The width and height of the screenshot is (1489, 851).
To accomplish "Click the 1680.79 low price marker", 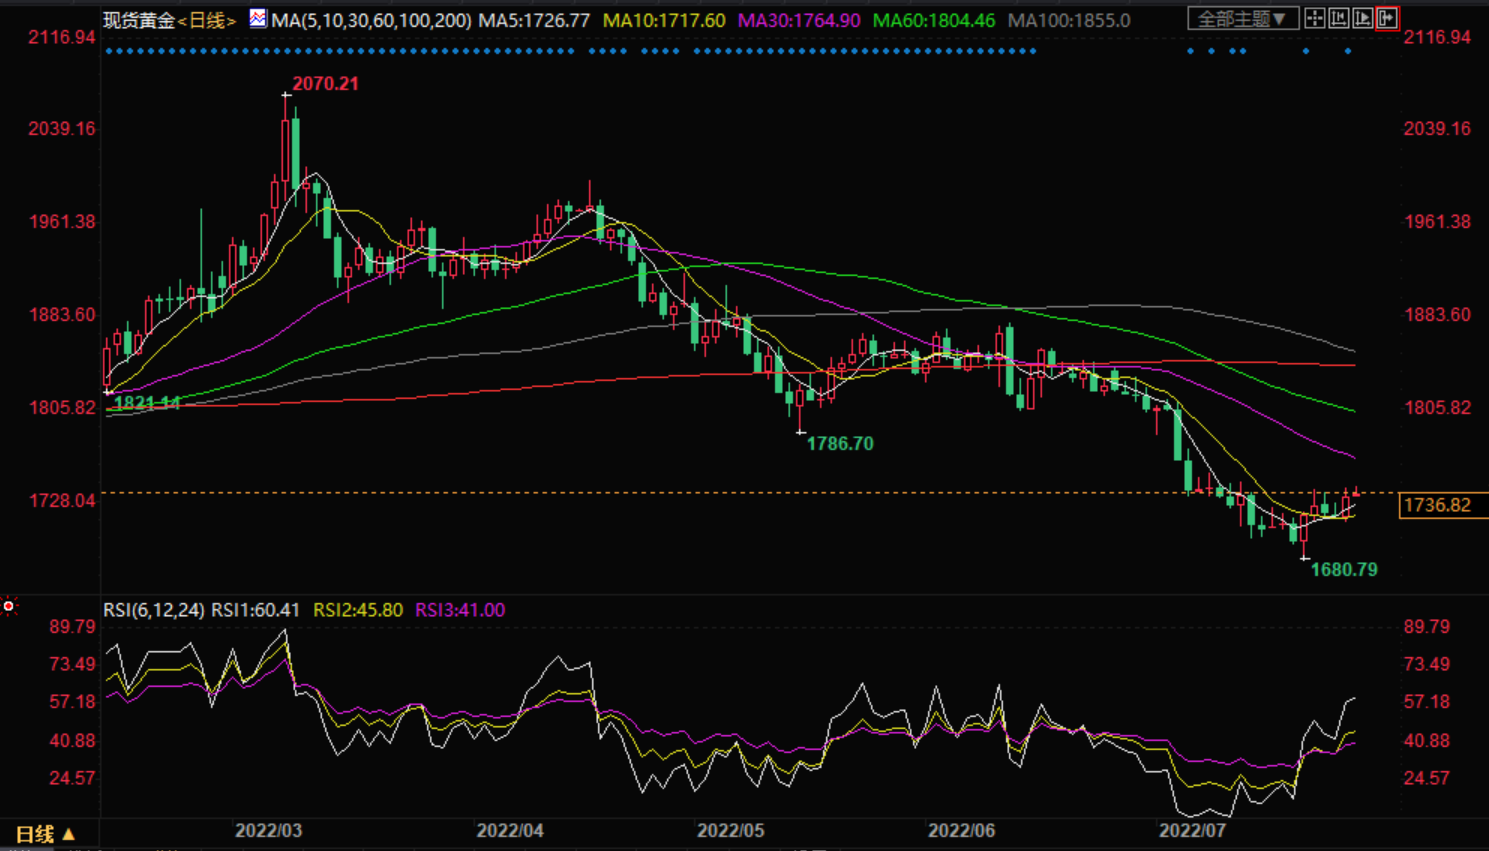I will (1343, 570).
